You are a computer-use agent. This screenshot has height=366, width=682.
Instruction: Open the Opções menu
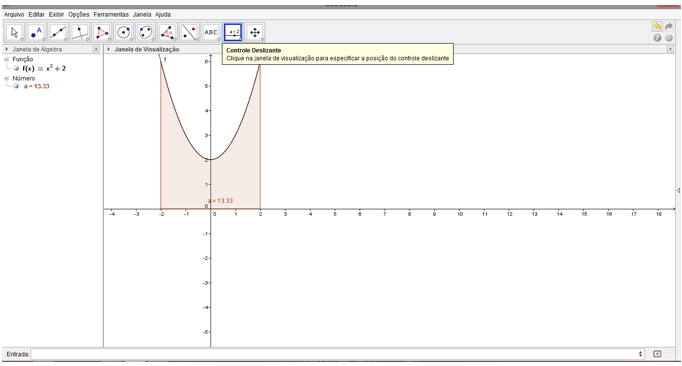[79, 14]
